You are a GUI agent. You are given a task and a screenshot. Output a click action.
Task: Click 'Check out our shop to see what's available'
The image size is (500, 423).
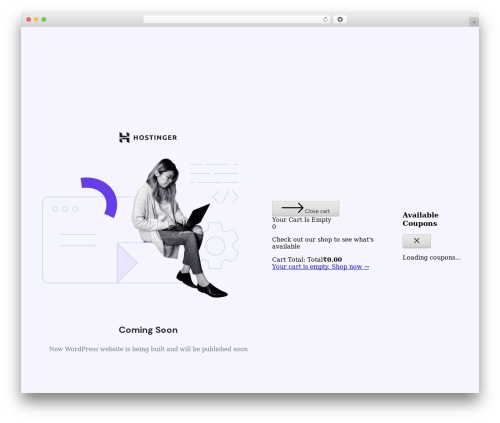pos(322,243)
